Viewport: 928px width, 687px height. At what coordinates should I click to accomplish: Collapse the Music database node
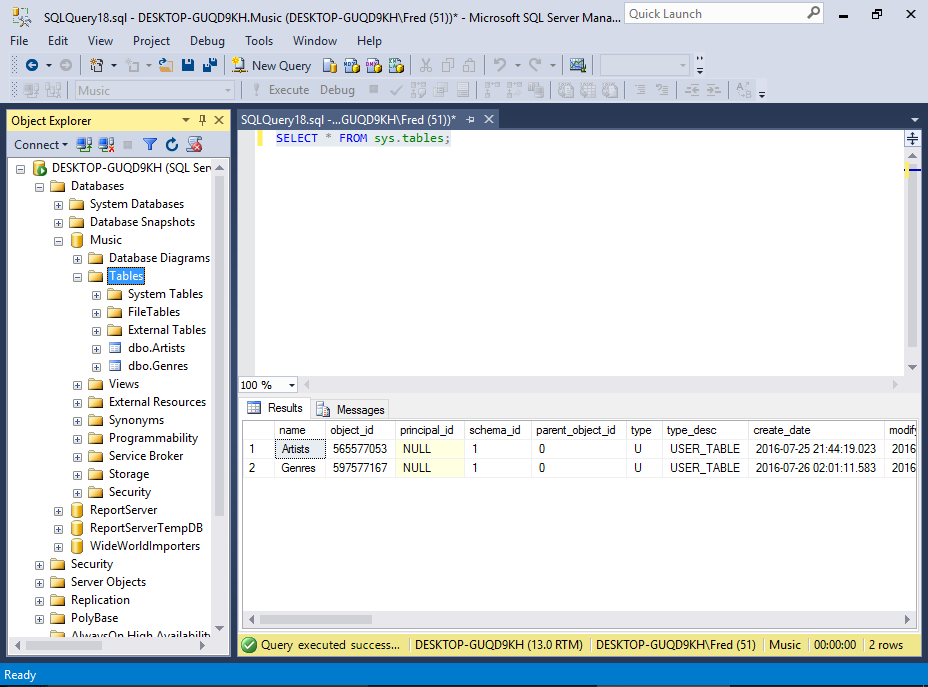[x=59, y=240]
